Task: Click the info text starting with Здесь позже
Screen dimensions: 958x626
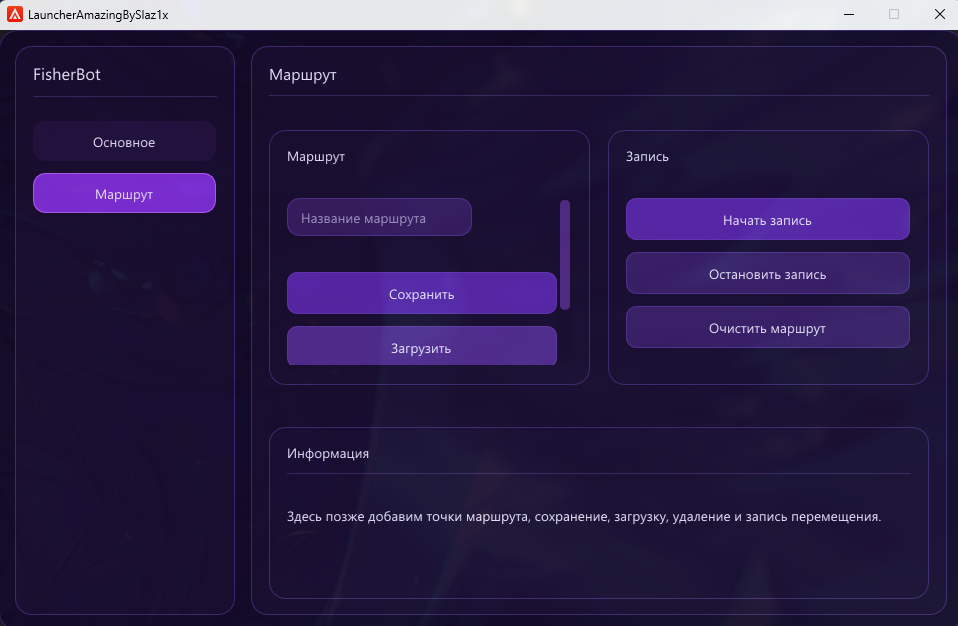Action: pos(583,517)
